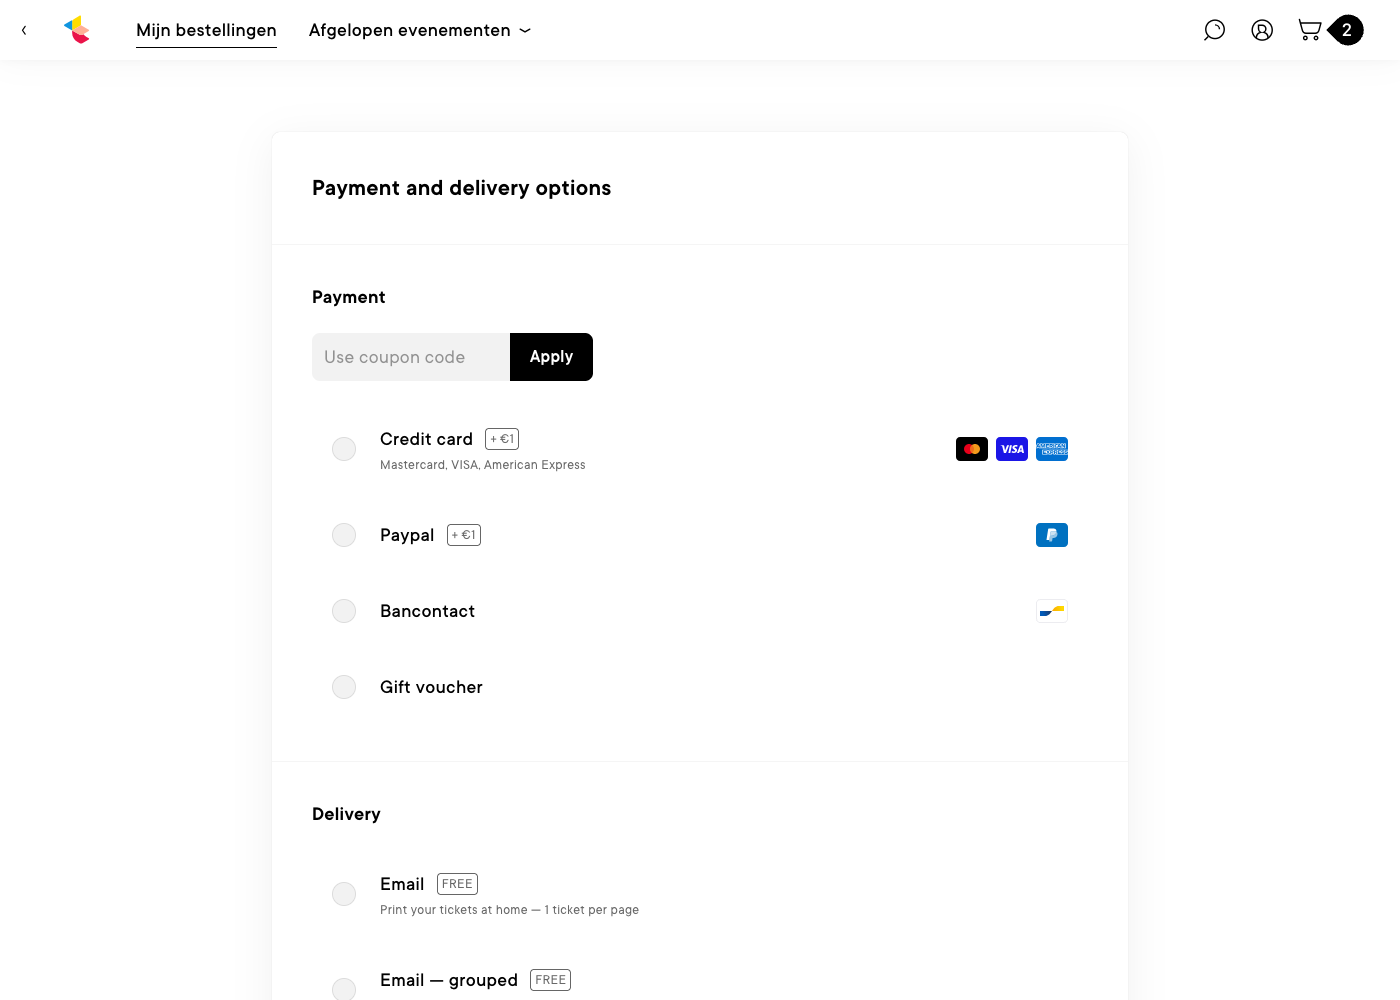Click the cart item count badge
This screenshot has width=1400, height=1000.
[1347, 30]
